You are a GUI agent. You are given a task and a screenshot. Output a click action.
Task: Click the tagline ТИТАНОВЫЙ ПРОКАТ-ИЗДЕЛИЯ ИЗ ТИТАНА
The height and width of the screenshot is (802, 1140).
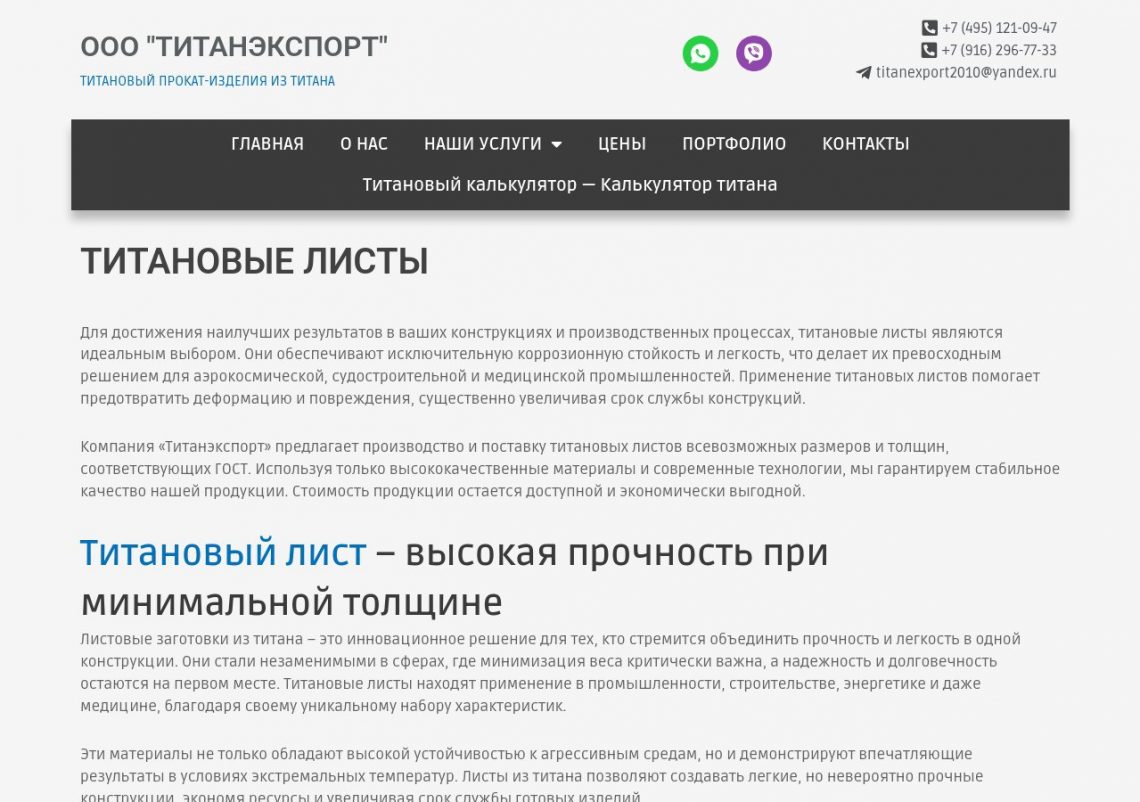click(x=207, y=81)
